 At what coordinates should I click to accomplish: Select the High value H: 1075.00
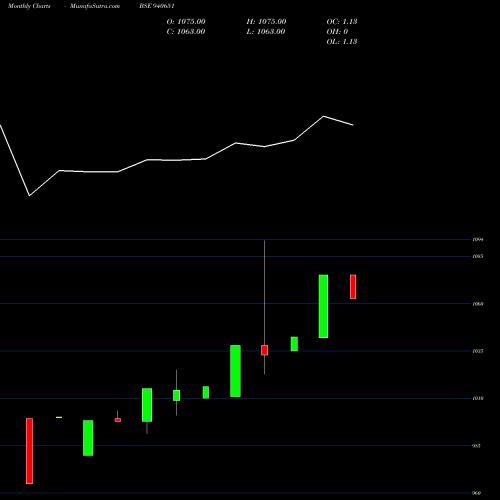pyautogui.click(x=266, y=22)
